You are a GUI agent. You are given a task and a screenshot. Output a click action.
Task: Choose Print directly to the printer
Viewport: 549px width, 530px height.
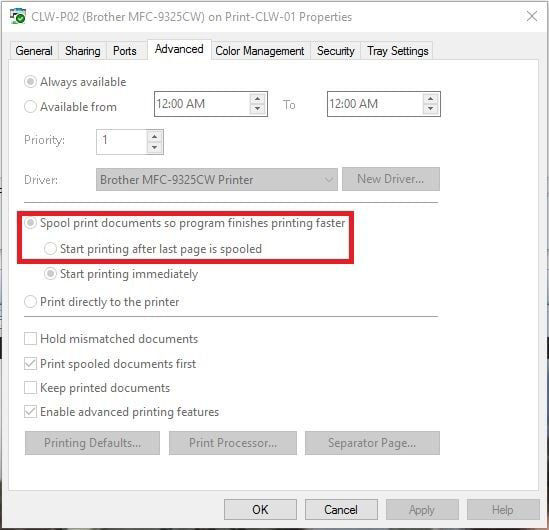[x=30, y=301]
